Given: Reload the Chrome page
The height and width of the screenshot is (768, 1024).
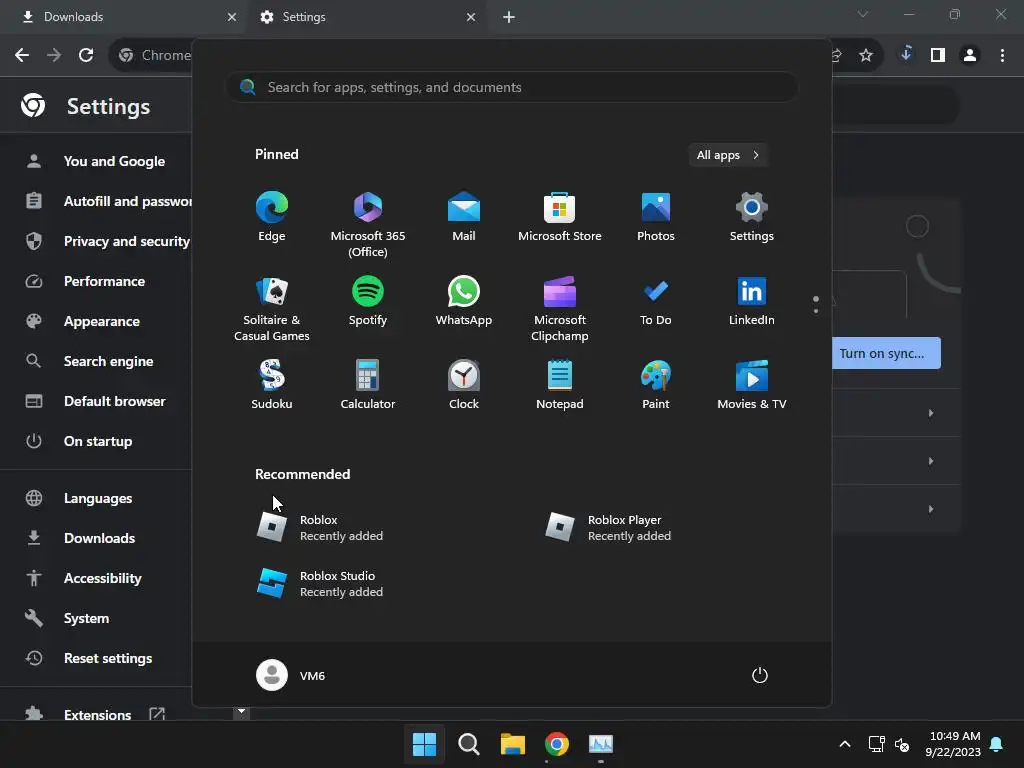Looking at the screenshot, I should click(86, 55).
